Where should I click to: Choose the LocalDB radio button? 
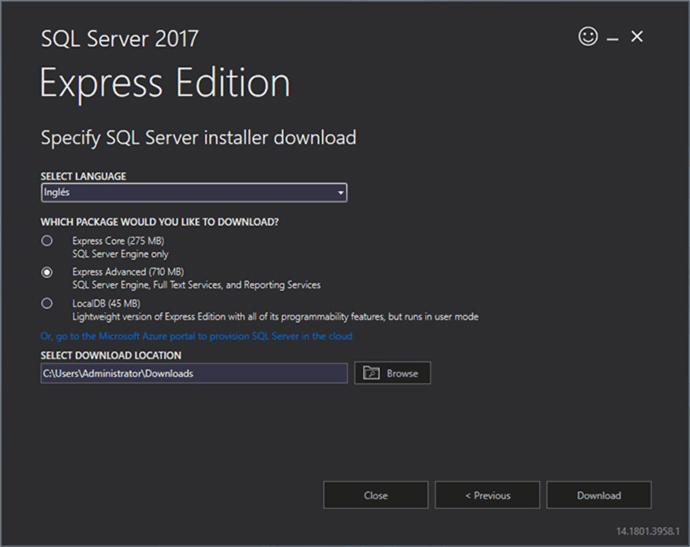tap(47, 303)
